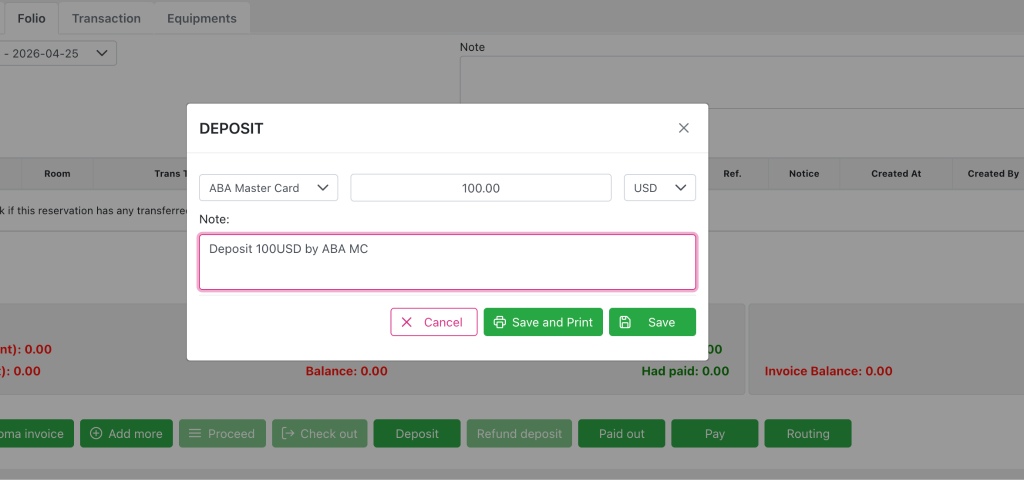Click the floppy disk icon on Save

[625, 322]
